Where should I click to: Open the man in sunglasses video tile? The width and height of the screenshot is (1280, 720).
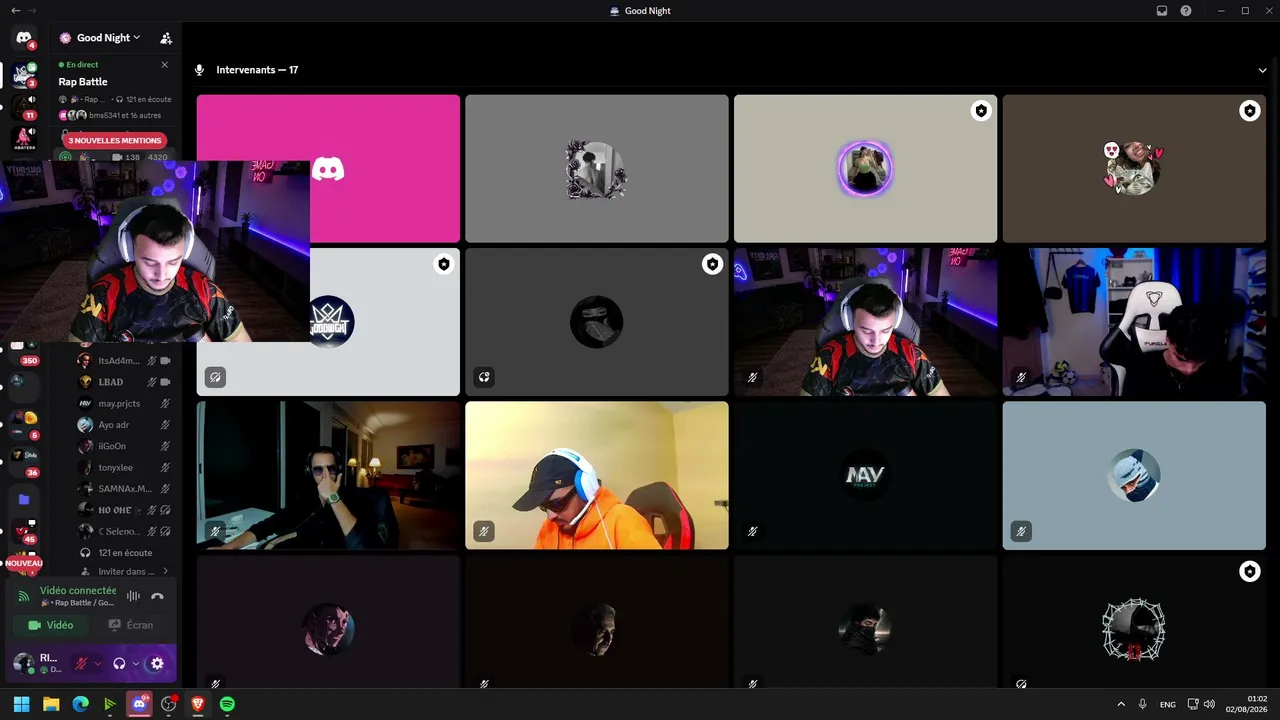328,475
